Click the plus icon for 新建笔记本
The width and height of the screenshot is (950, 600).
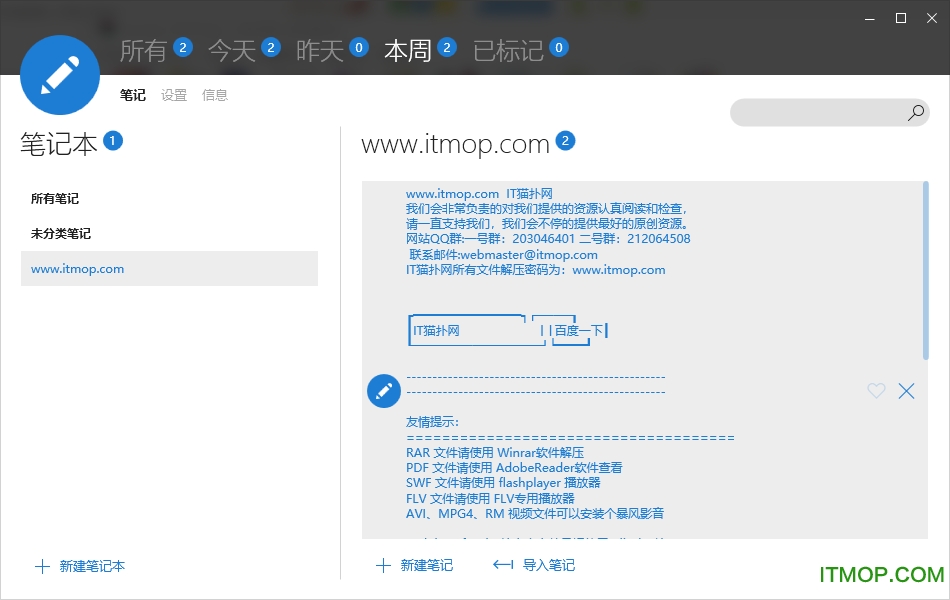point(42,566)
